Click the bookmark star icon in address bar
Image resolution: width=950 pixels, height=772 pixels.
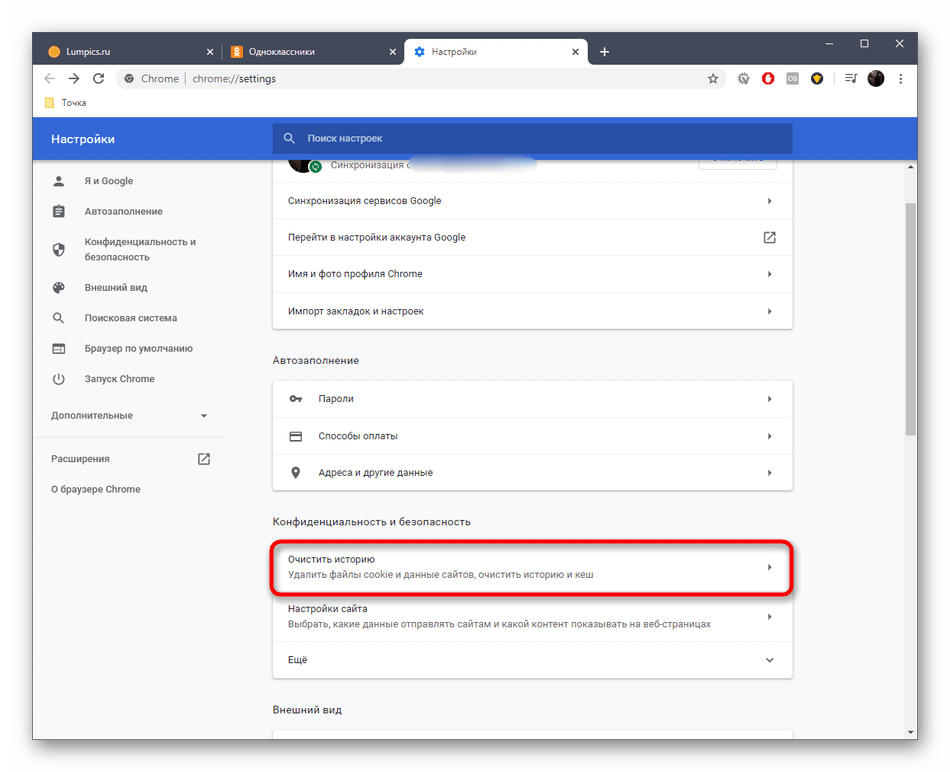[713, 79]
